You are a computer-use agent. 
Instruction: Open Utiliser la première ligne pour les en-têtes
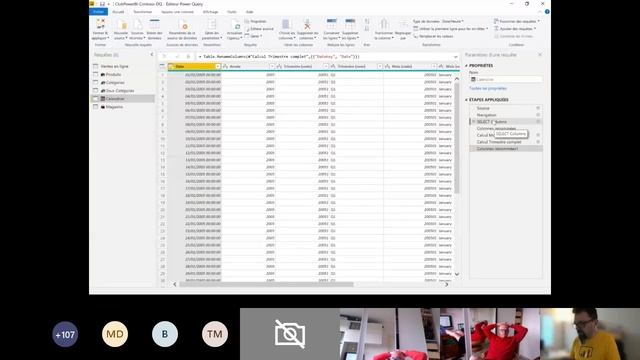click(x=451, y=29)
